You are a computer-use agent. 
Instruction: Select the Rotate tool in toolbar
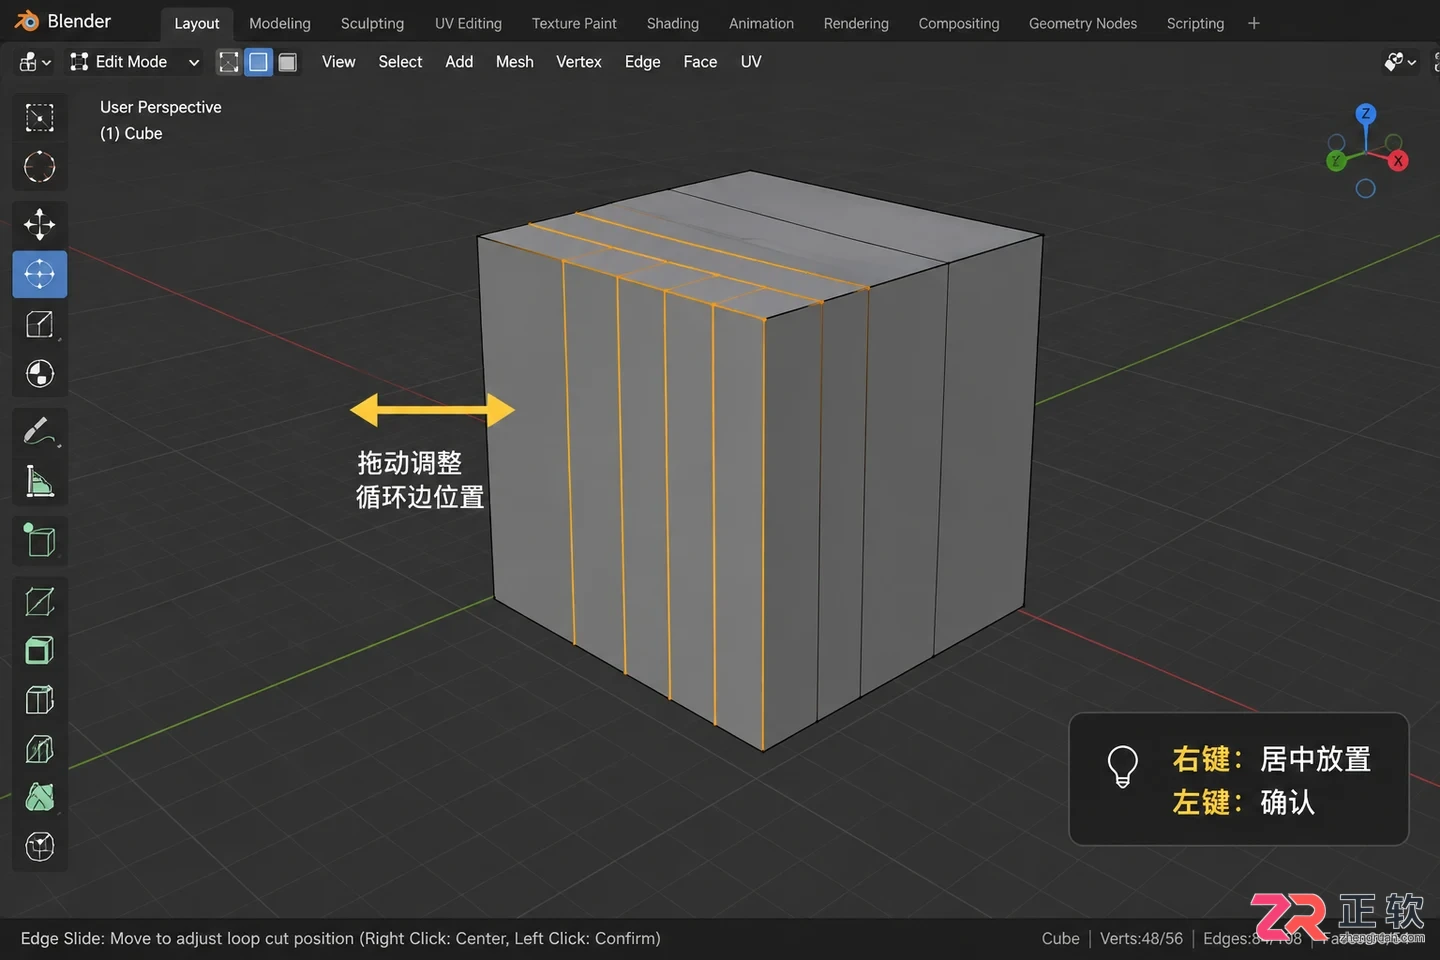[x=40, y=274]
